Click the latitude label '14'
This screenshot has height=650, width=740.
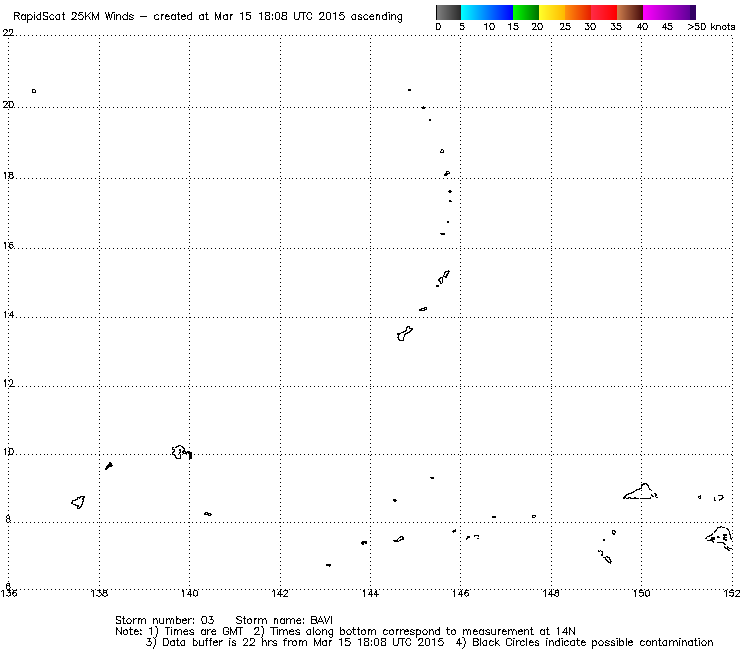[8, 314]
